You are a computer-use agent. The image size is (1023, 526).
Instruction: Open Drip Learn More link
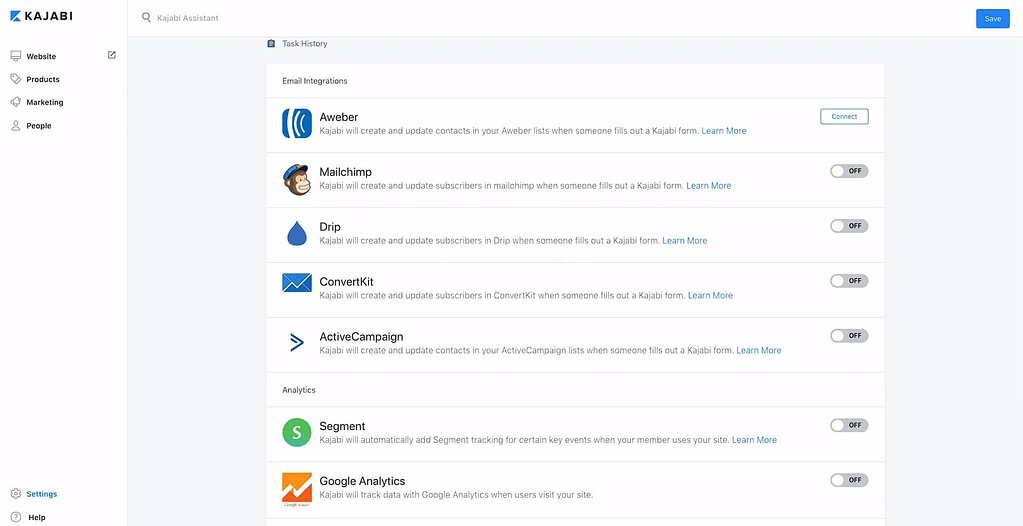pos(684,240)
